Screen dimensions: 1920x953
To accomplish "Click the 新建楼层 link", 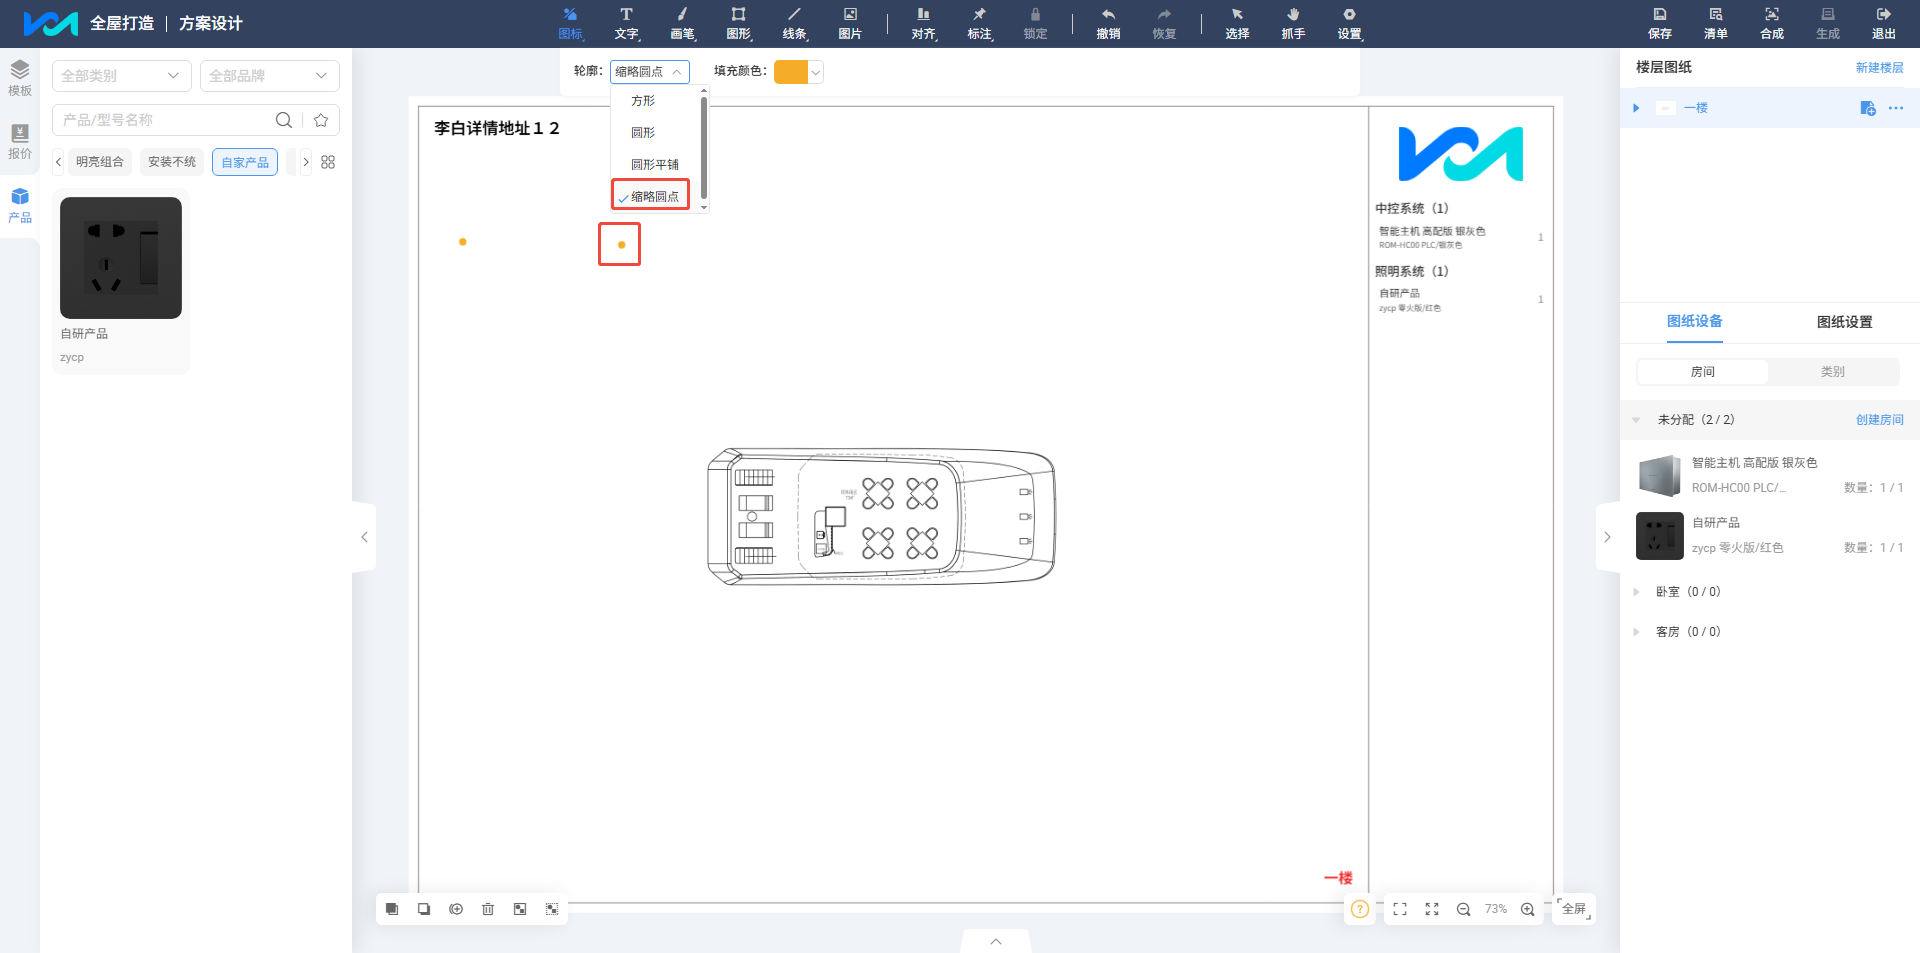I will (1880, 68).
